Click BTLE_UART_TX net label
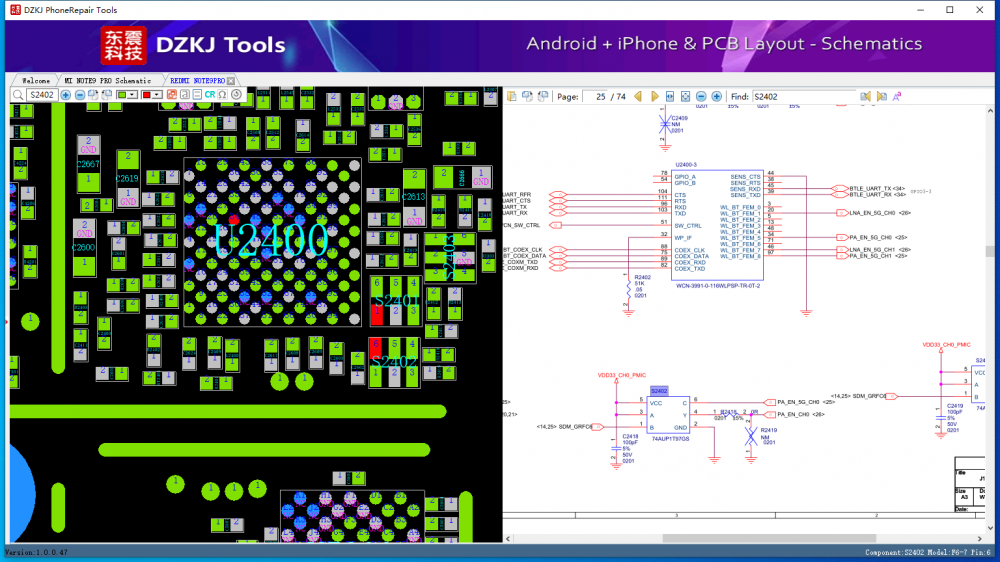 coord(871,189)
